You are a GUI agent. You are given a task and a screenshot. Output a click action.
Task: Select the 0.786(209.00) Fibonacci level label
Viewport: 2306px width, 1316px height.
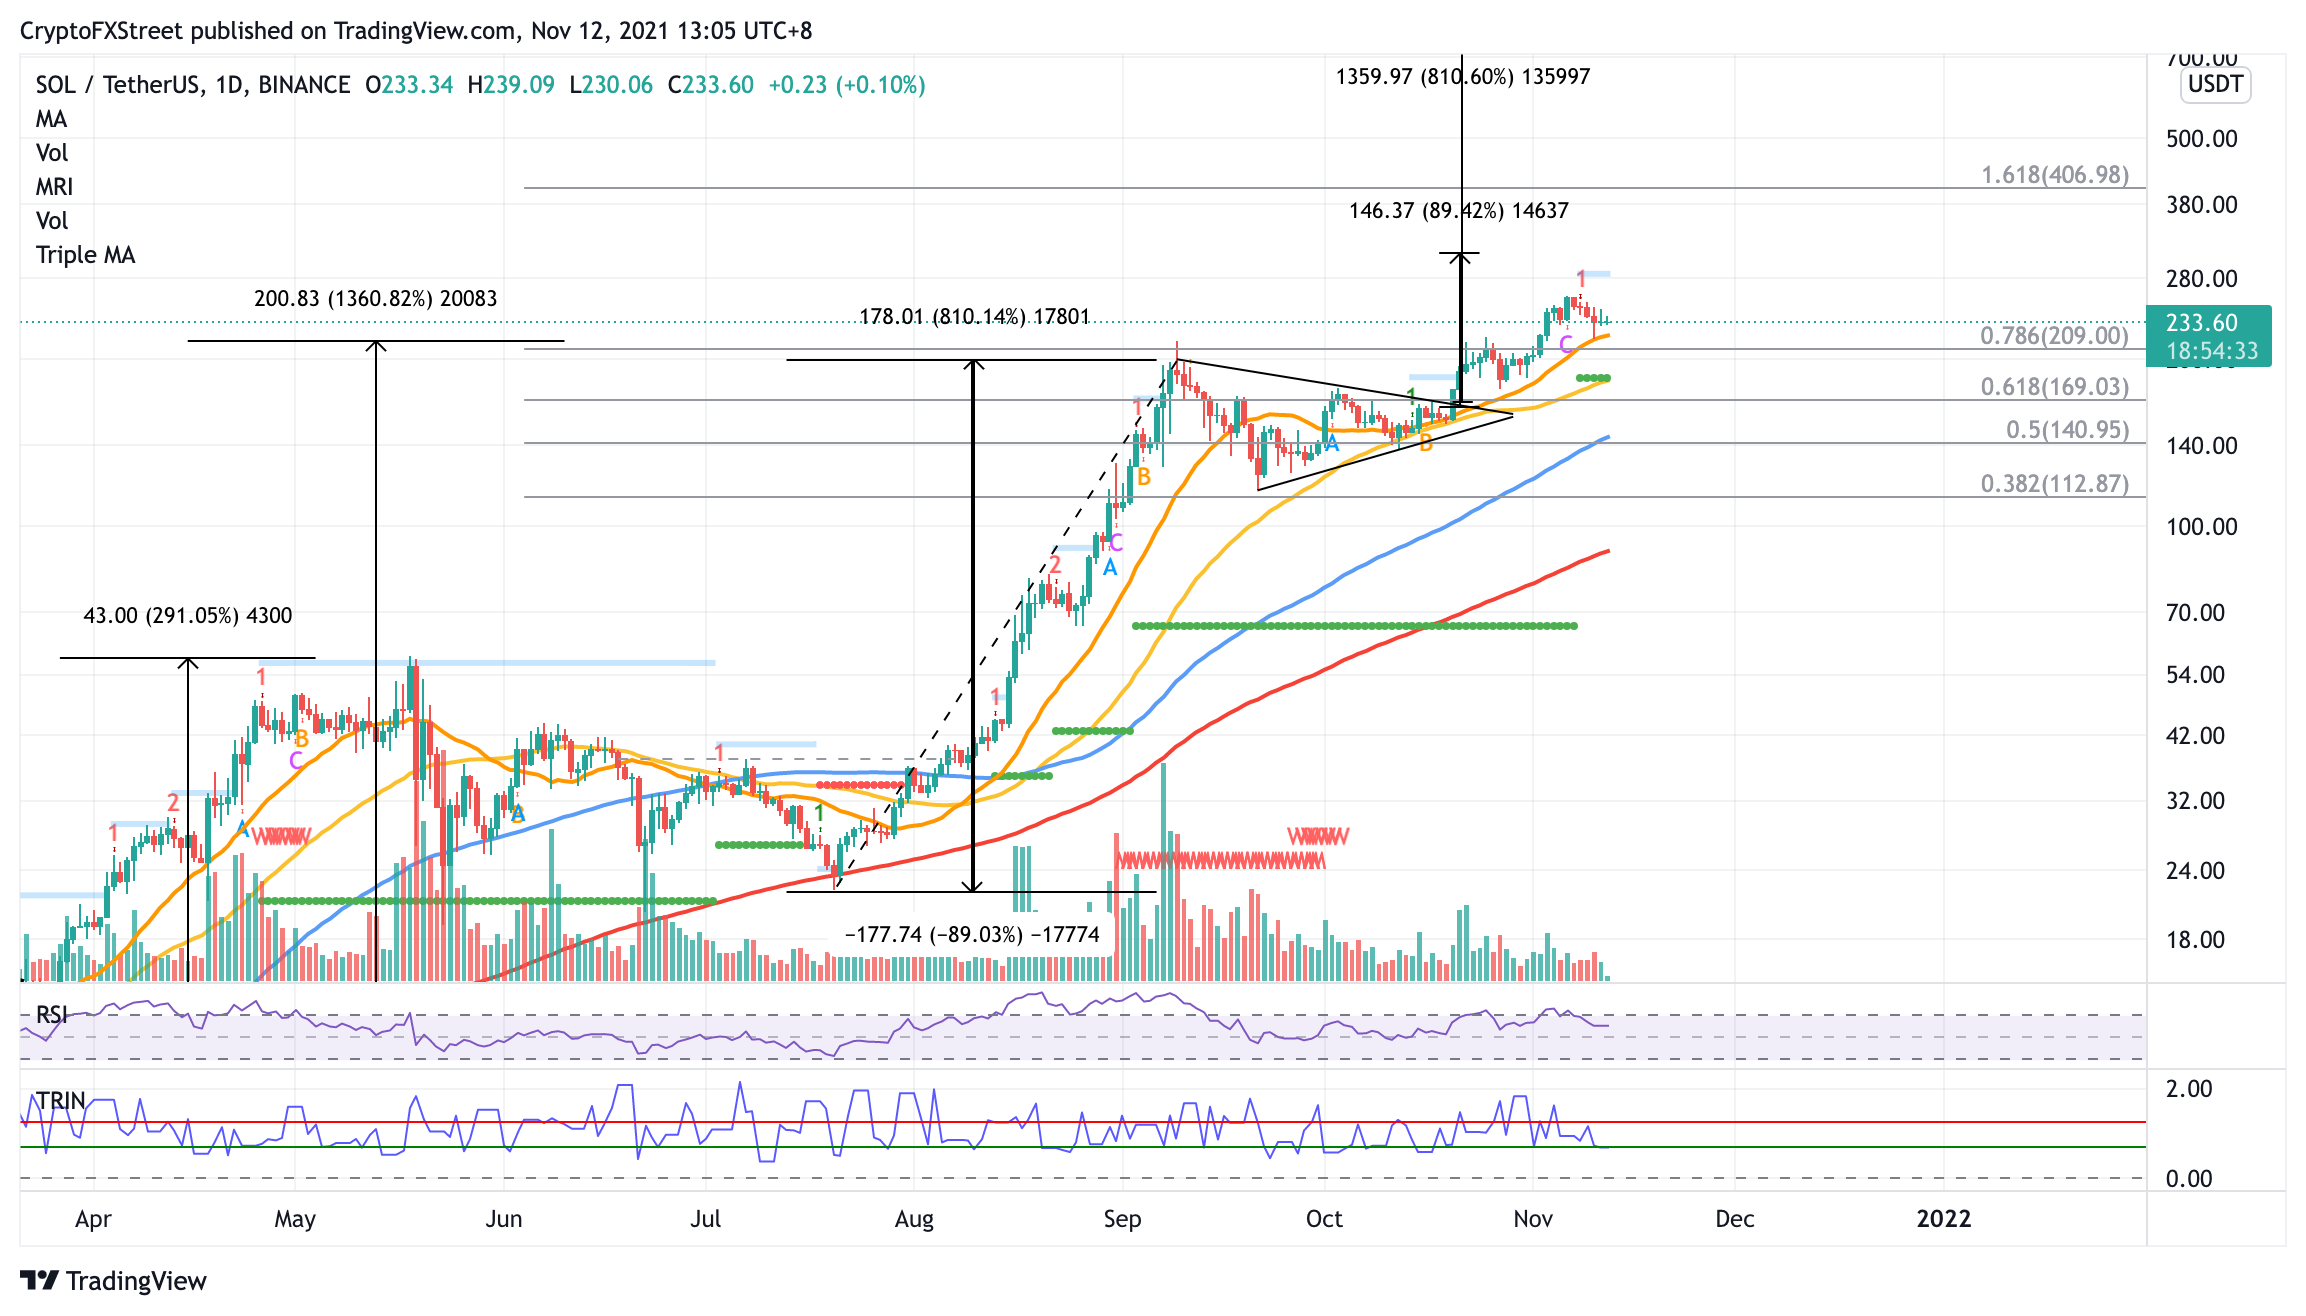click(2054, 335)
